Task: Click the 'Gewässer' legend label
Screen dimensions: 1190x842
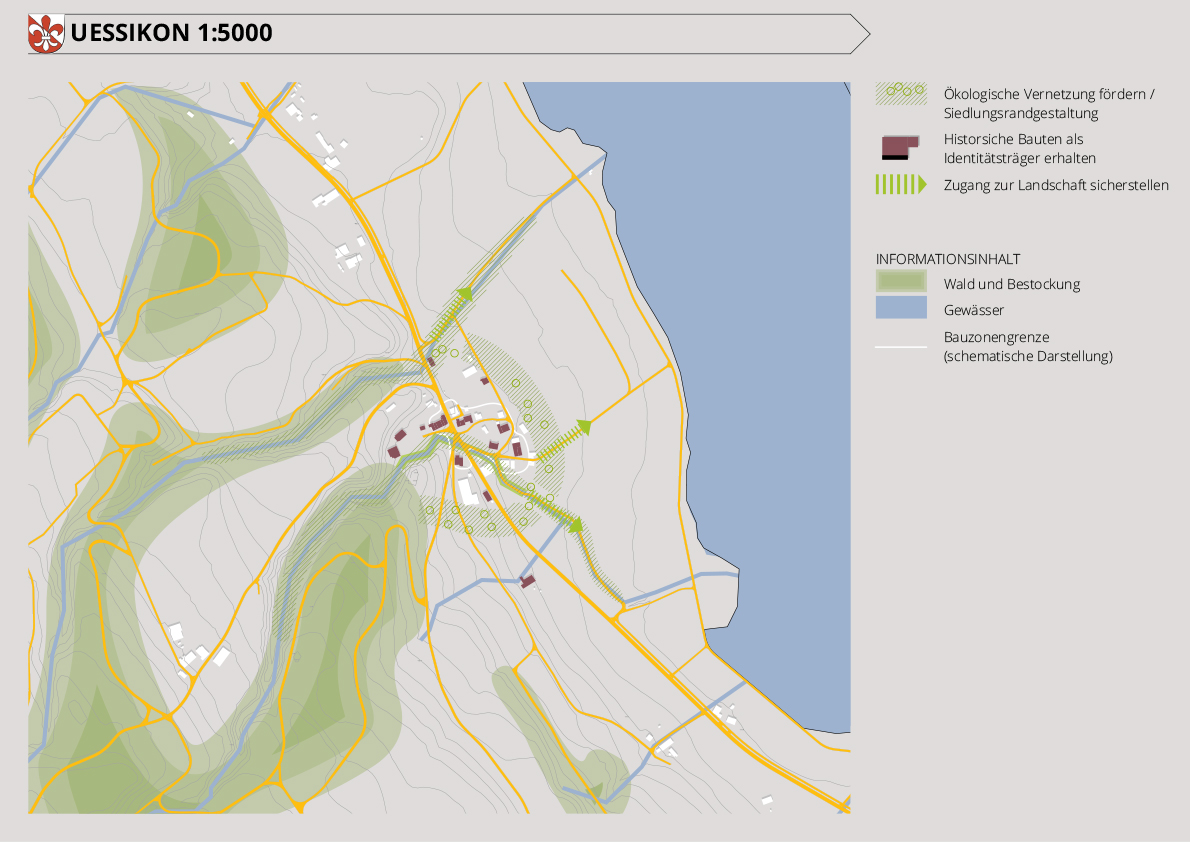Action: pyautogui.click(x=973, y=310)
